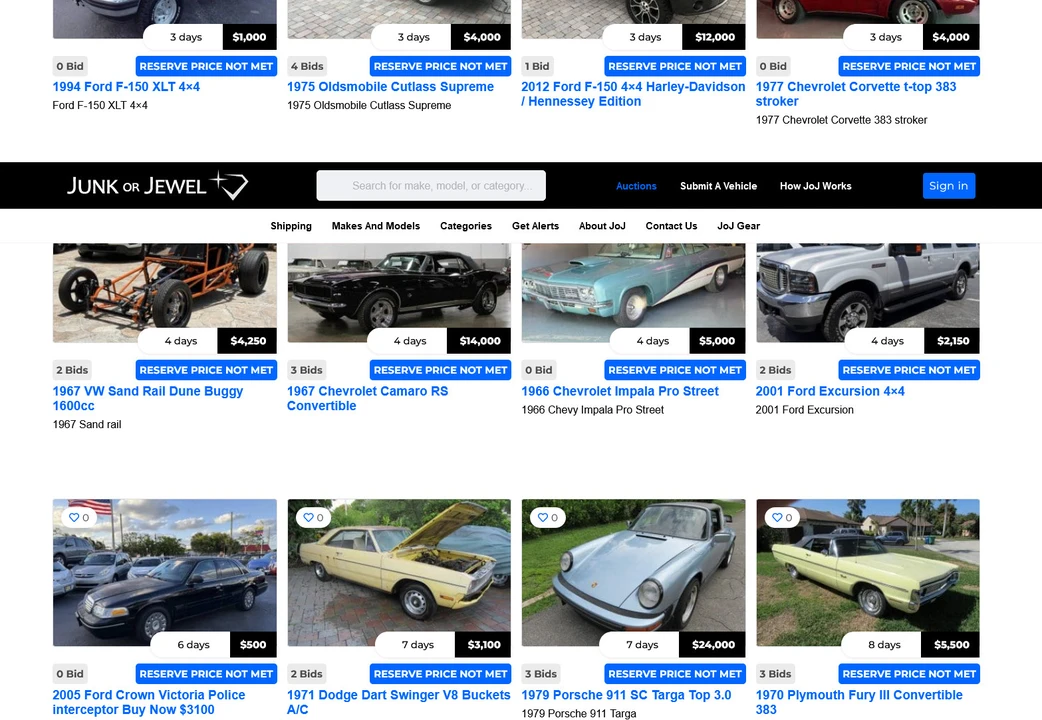Open 1977 Chevrolet Corvette t-top listing
The width and height of the screenshot is (1042, 720).
[856, 94]
